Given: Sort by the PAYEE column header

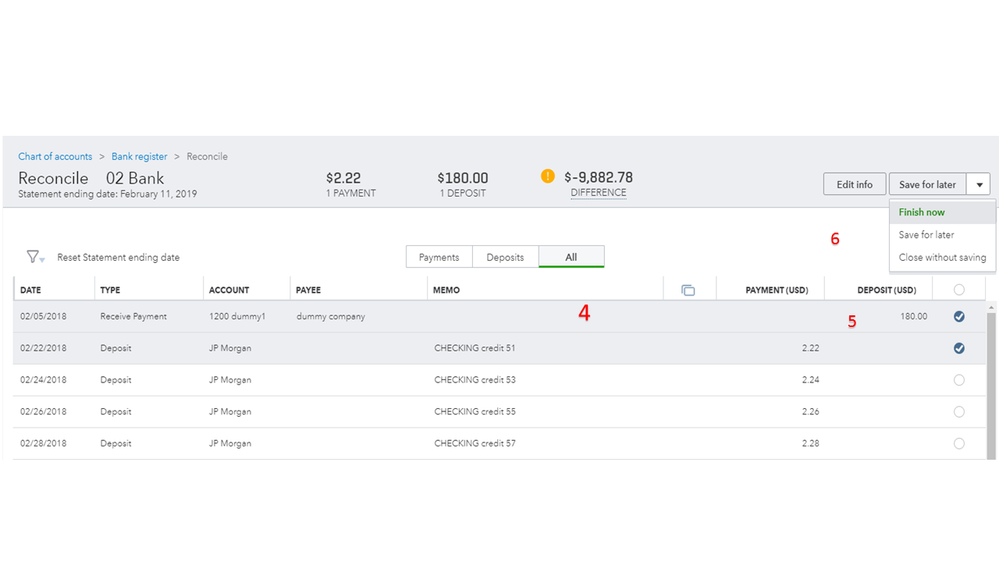Looking at the screenshot, I should (308, 290).
